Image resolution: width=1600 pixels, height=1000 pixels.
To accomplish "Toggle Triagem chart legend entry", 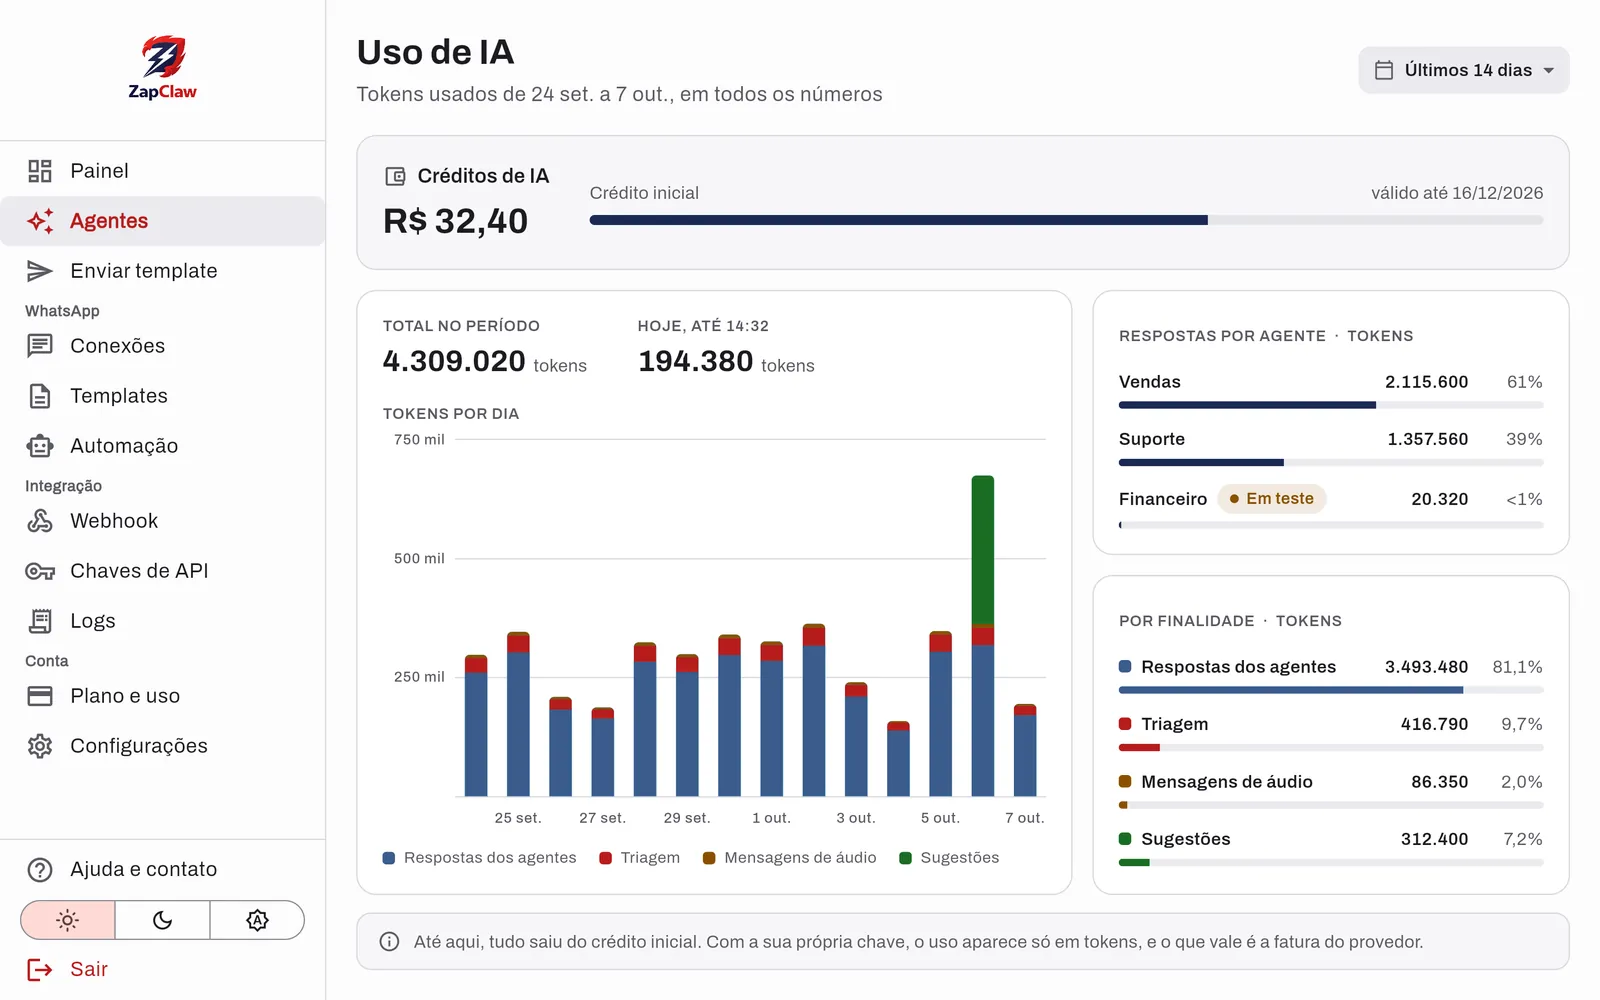I will point(639,858).
